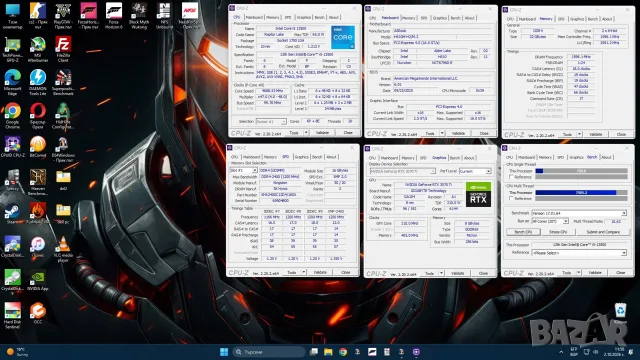Launch MSI Afterburner from the desktop

(38, 49)
